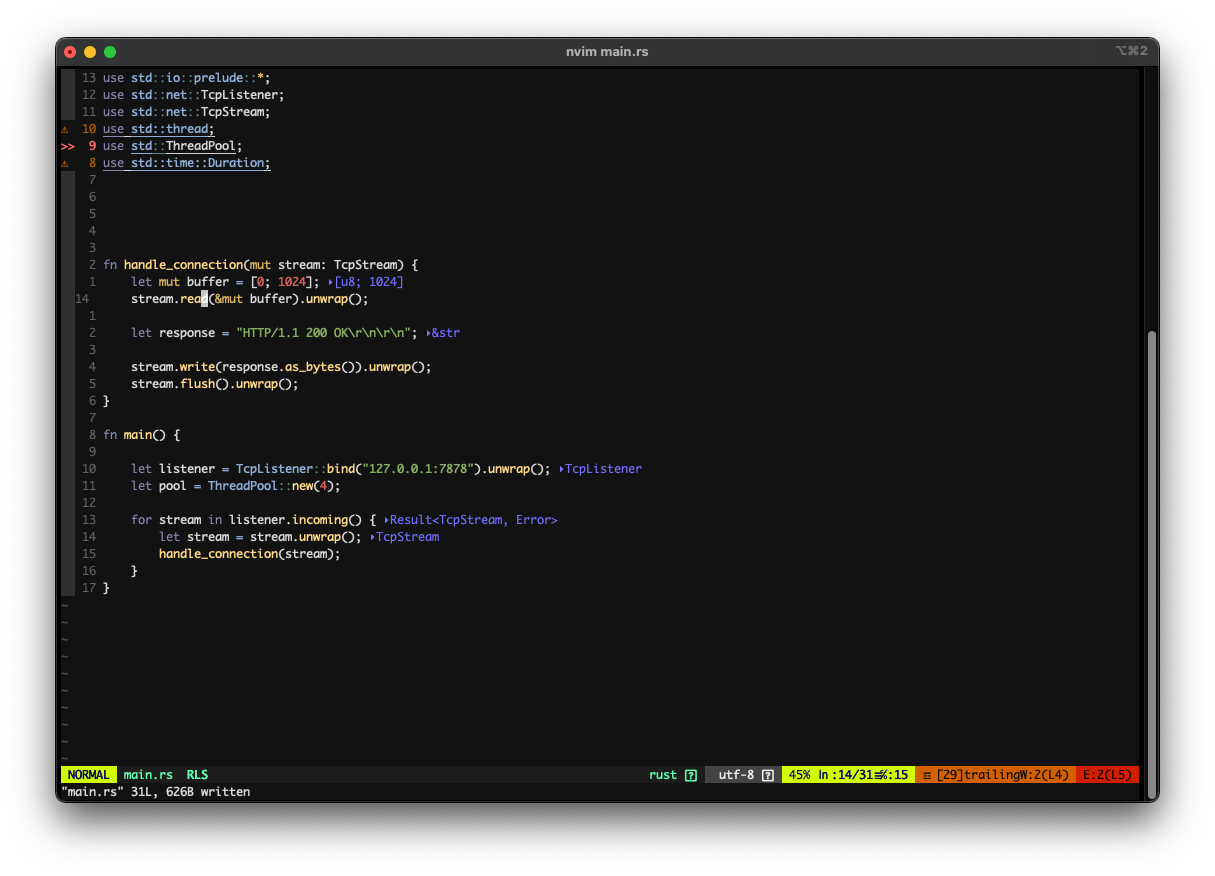Click the current line number 14 in the gutter
The image size is (1215, 876).
coord(82,299)
